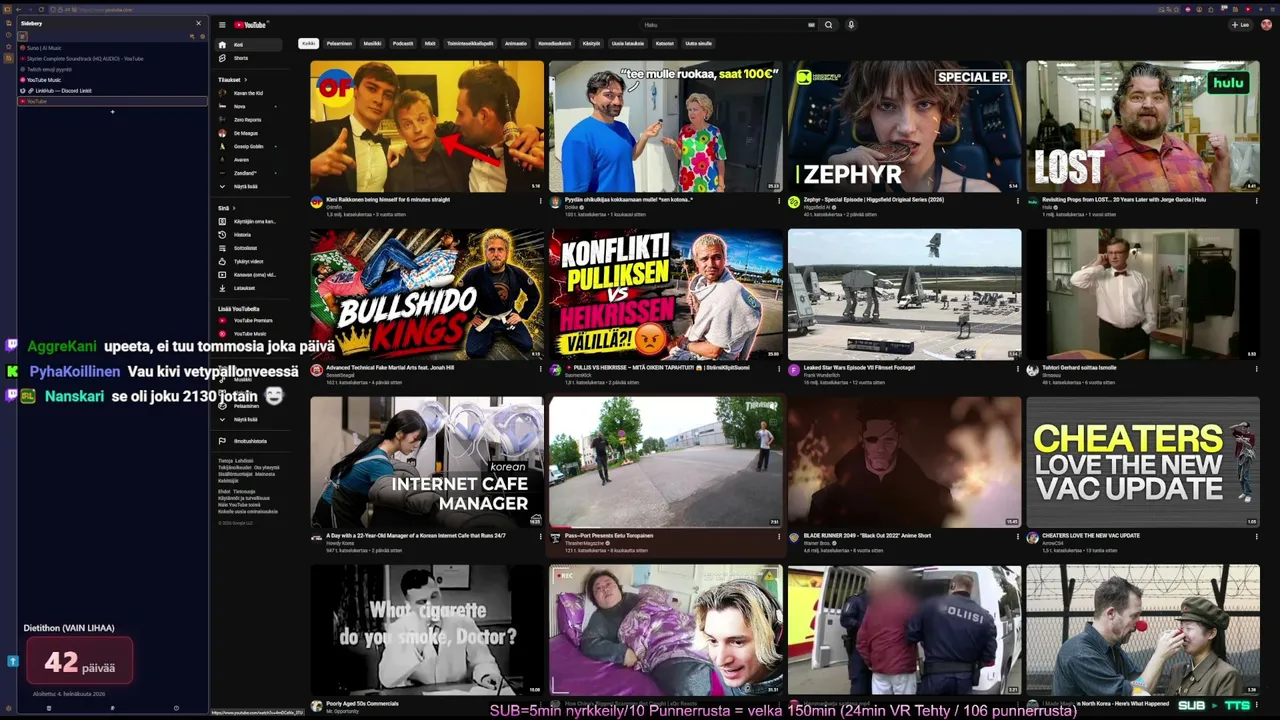The height and width of the screenshot is (720, 1280).
Task: Play the Leaked Star Wars footage thumbnail
Action: 905,294
